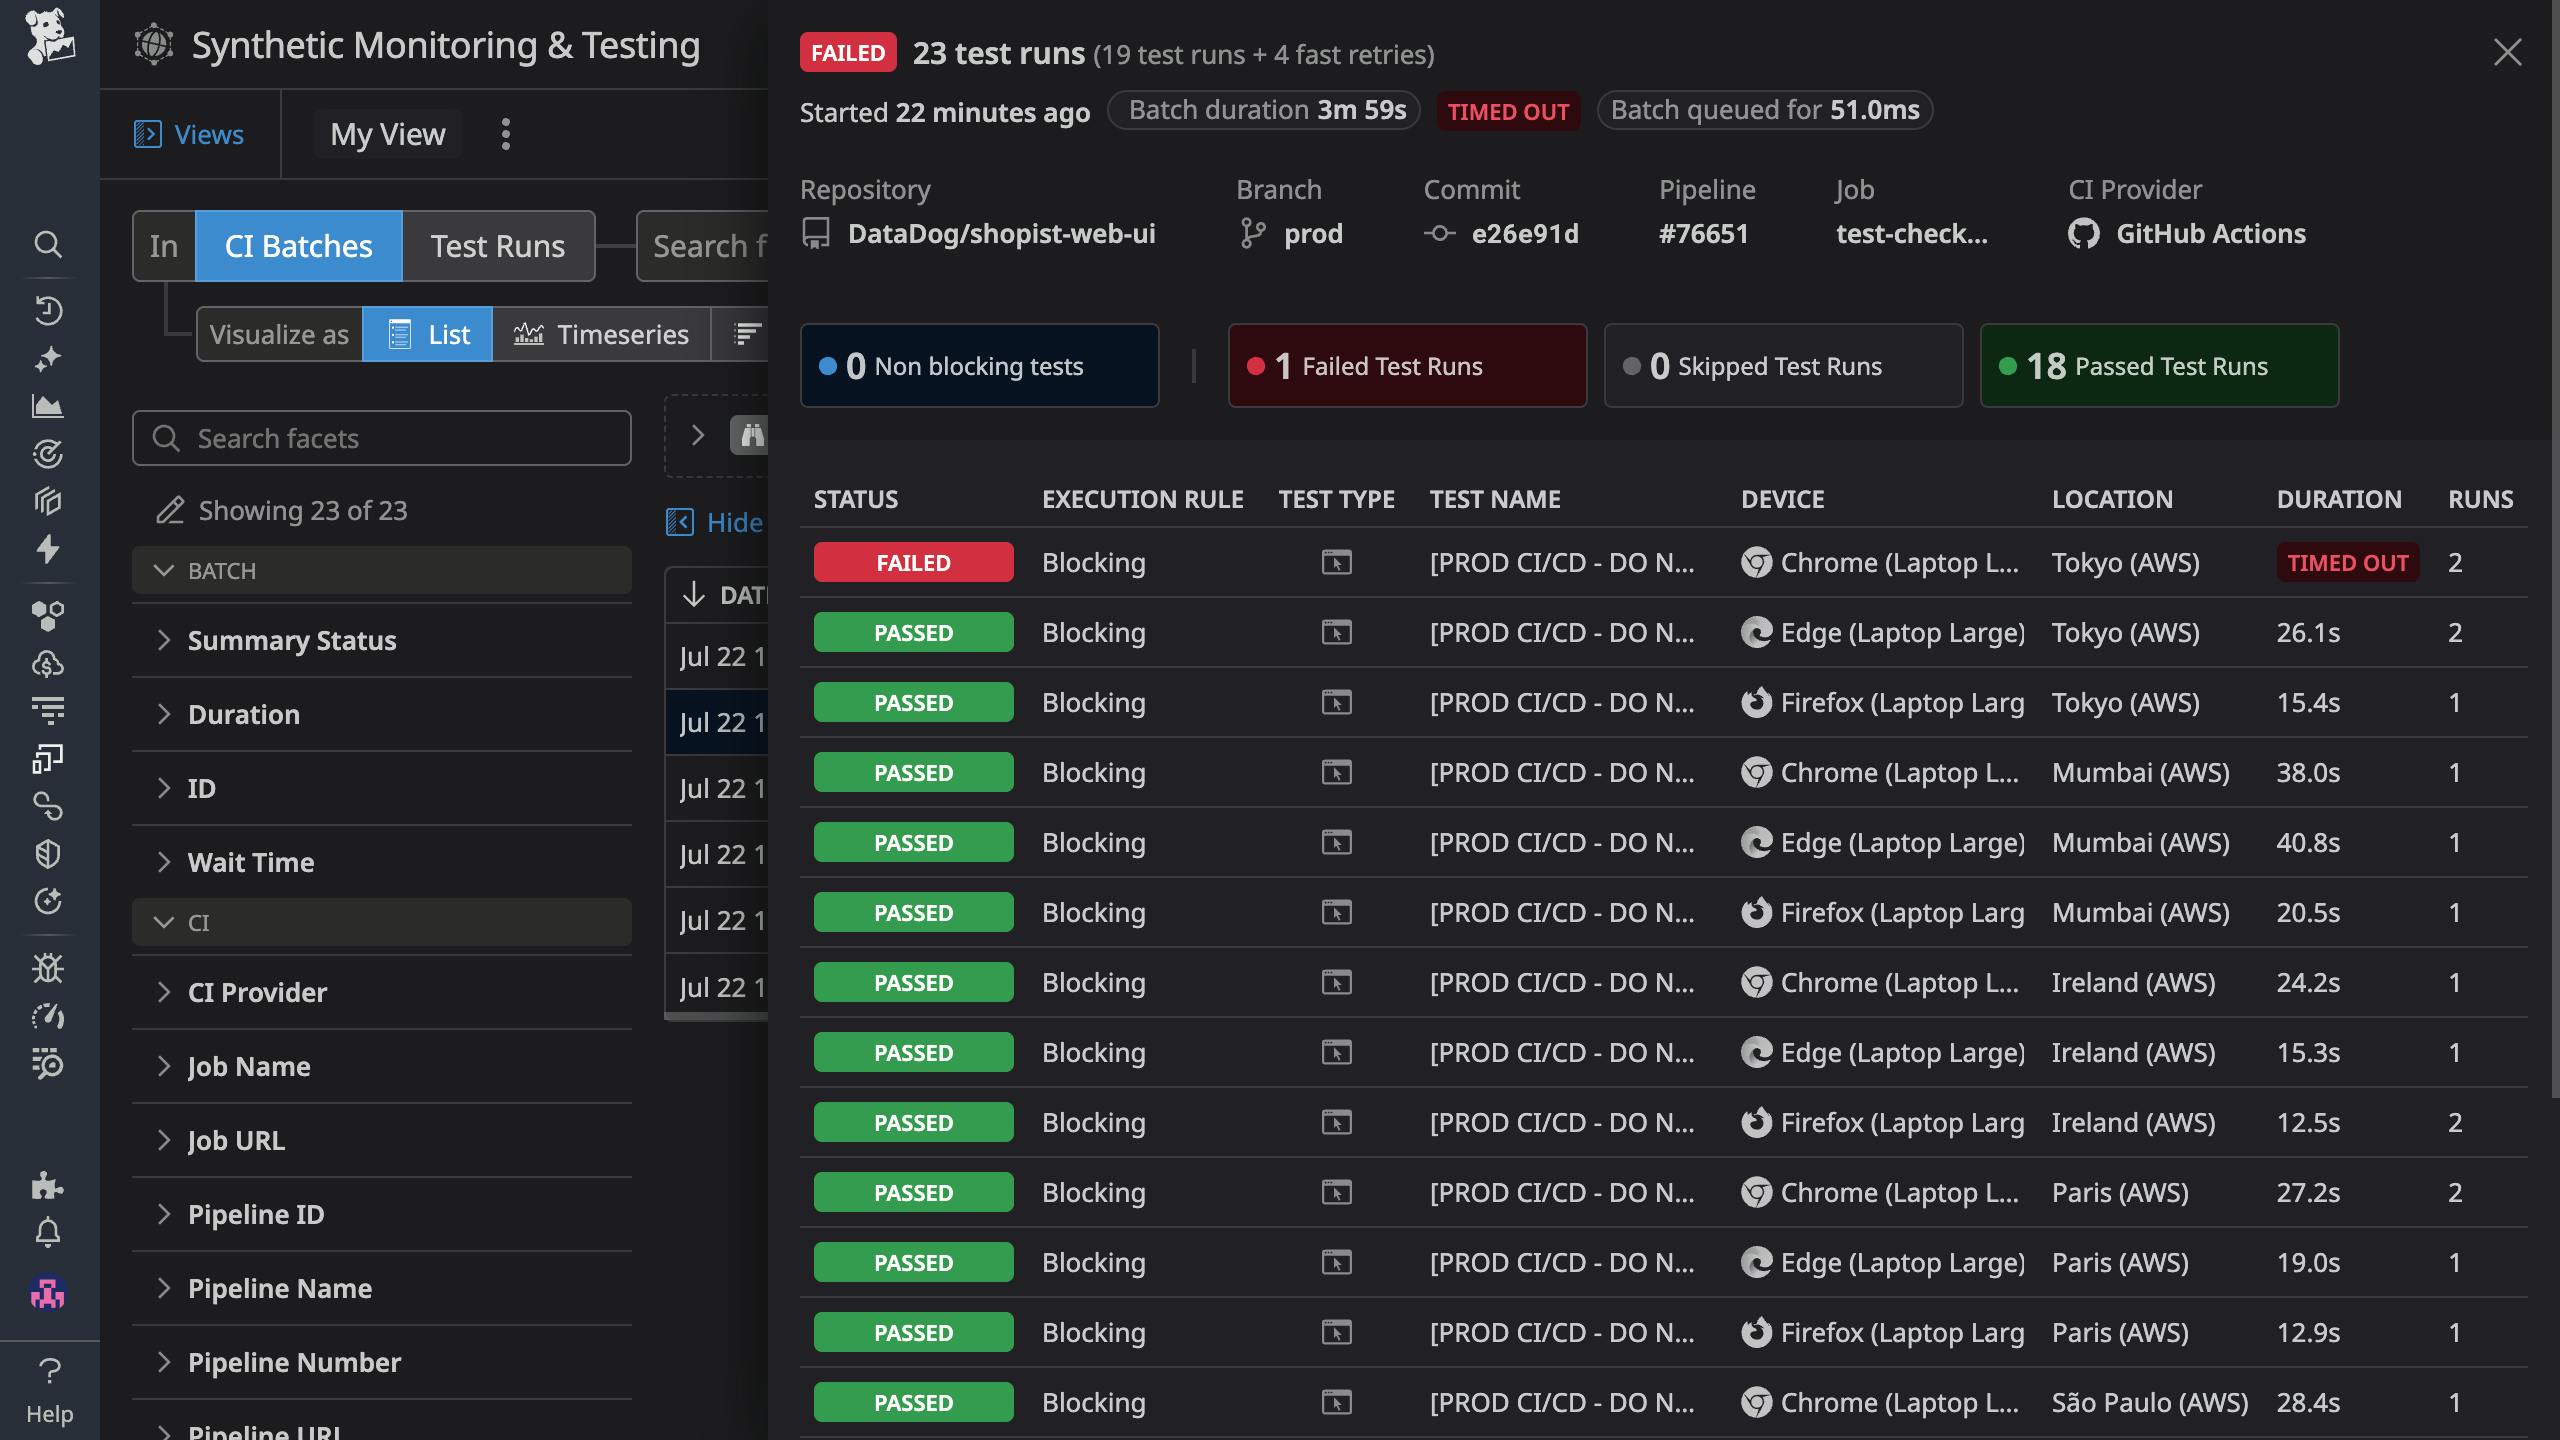2560x1440 pixels.
Task: Open the Error Tracking bug icon
Action: (48, 969)
